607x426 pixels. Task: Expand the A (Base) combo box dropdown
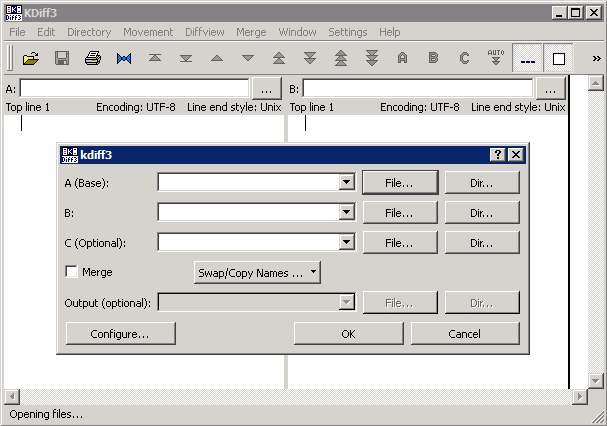click(x=347, y=183)
